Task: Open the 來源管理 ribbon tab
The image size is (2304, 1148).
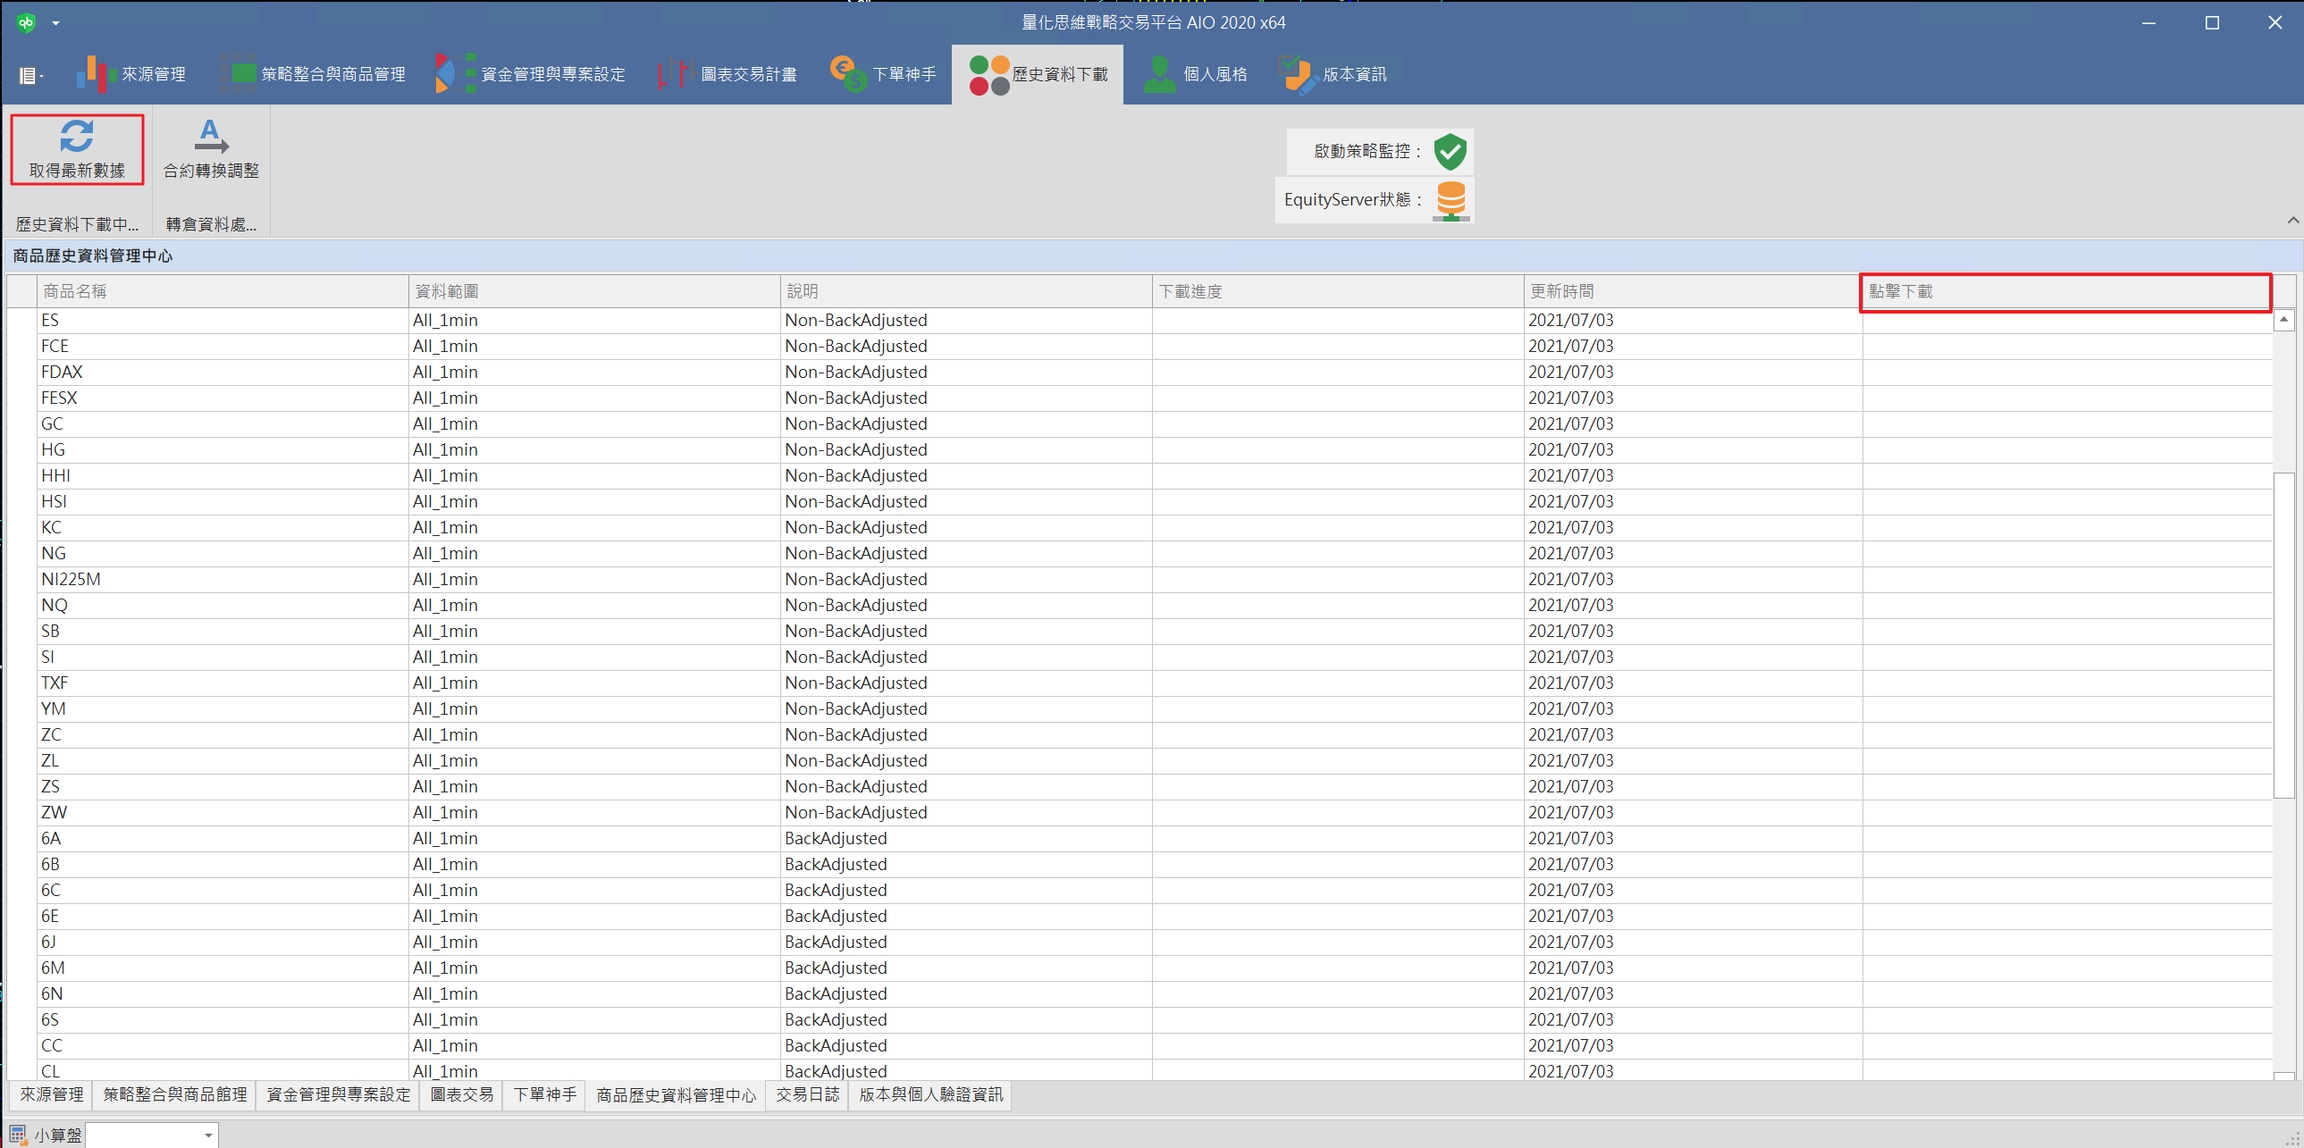Action: click(131, 74)
